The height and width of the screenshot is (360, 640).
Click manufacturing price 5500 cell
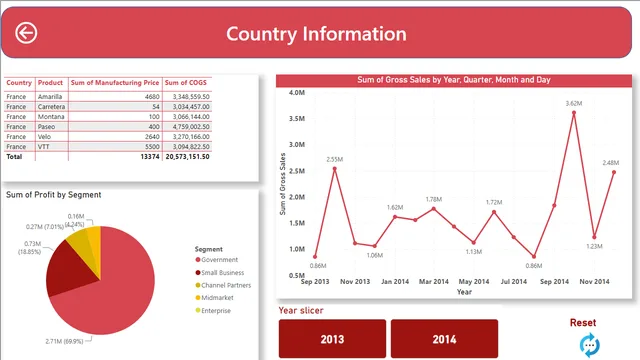[152, 147]
